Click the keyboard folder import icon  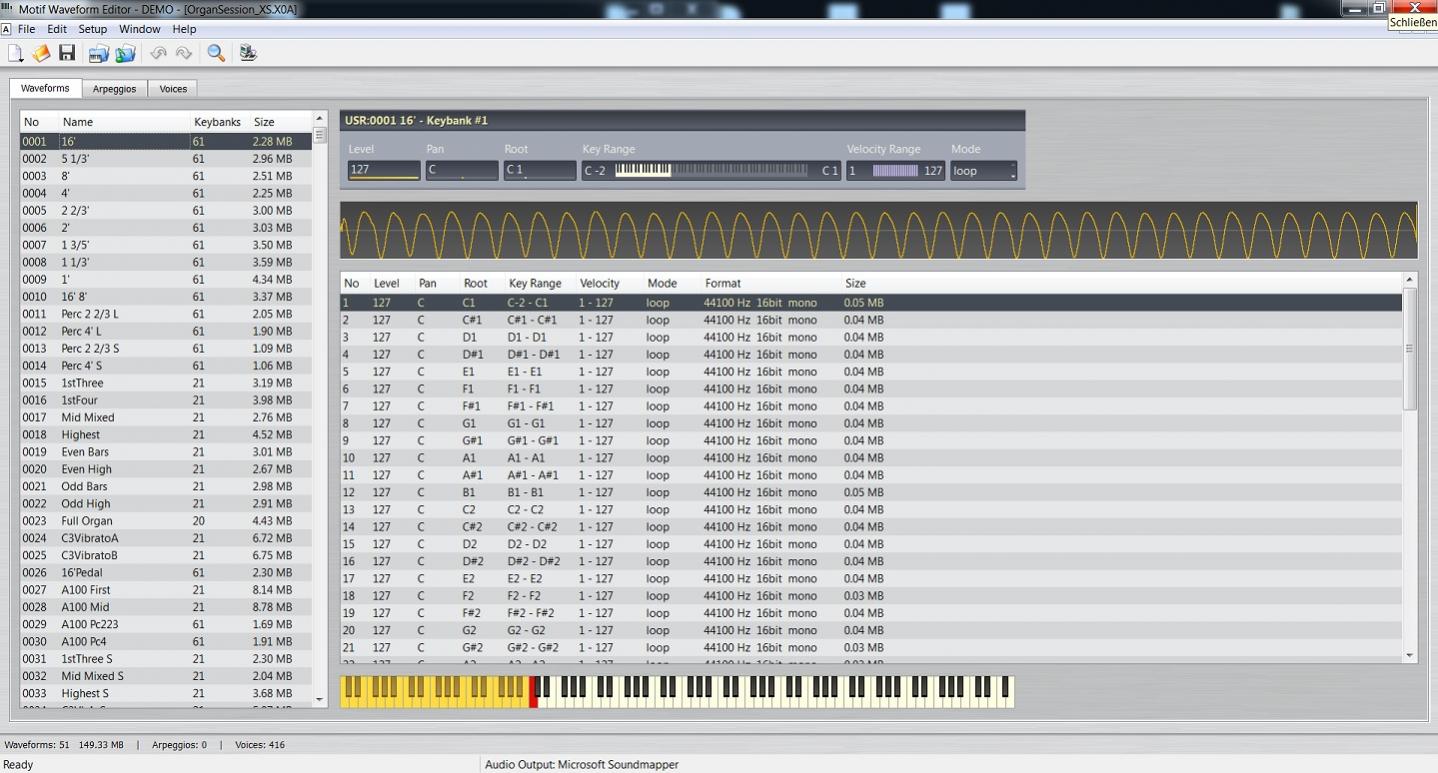[98, 53]
